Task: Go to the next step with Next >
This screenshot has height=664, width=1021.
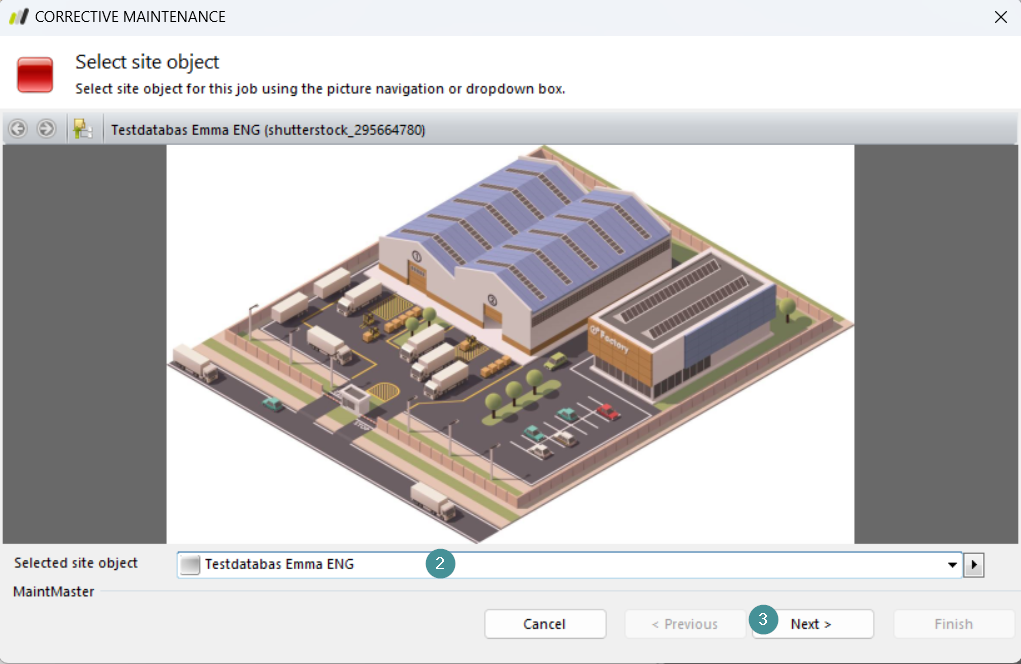Action: 813,624
